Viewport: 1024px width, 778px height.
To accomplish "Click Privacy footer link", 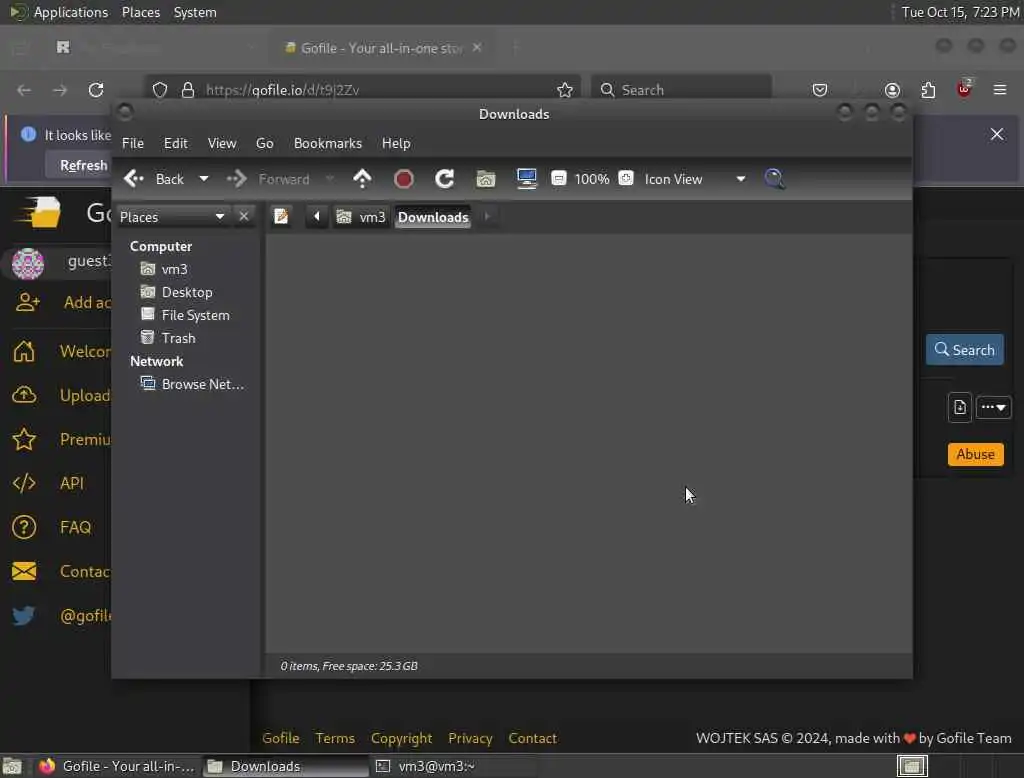I will pos(470,738).
